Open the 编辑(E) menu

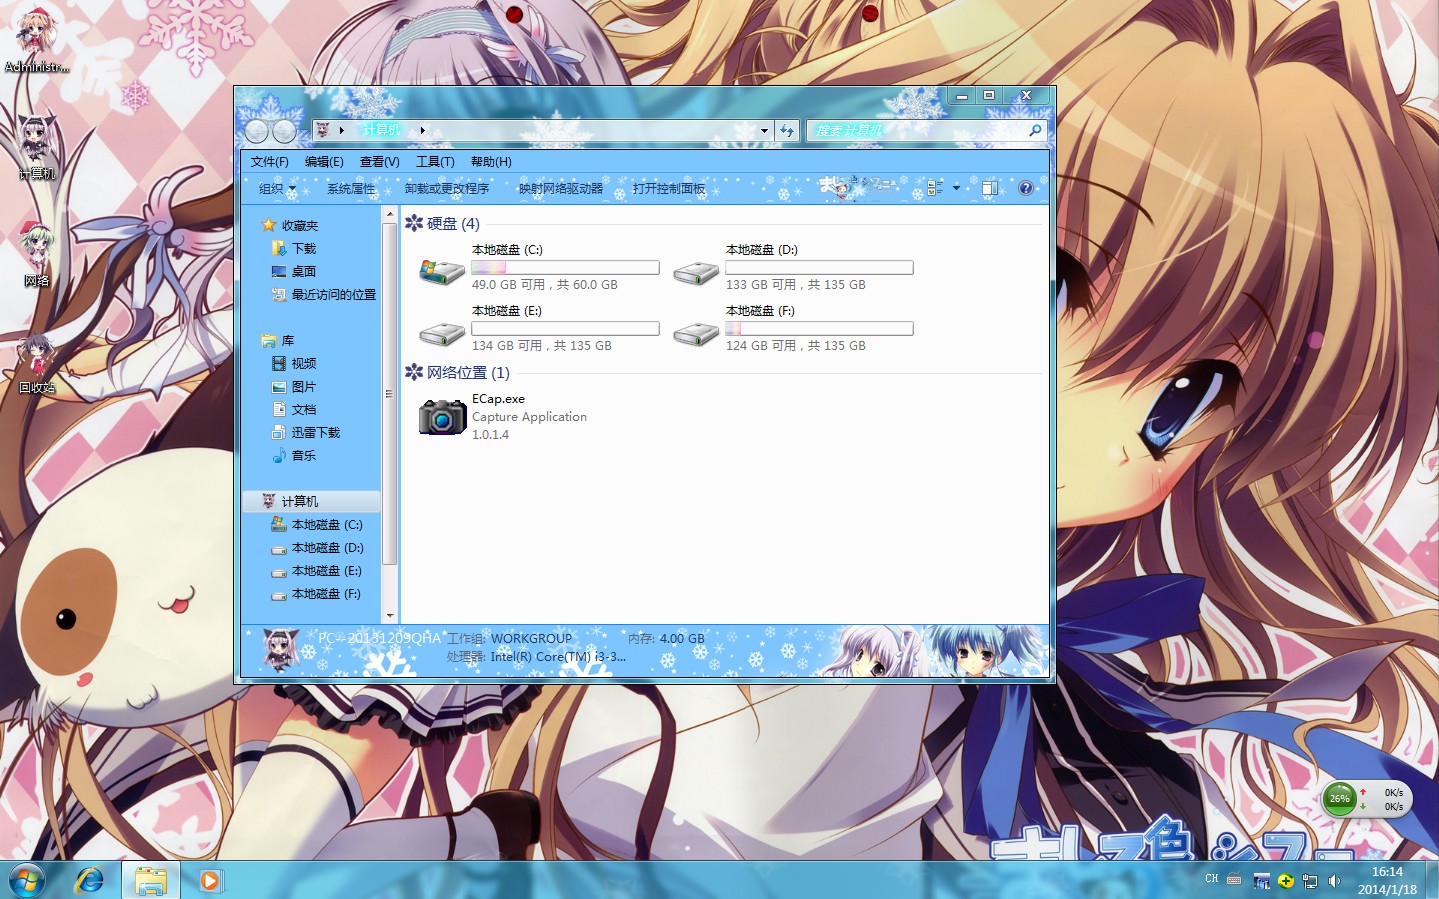click(324, 162)
